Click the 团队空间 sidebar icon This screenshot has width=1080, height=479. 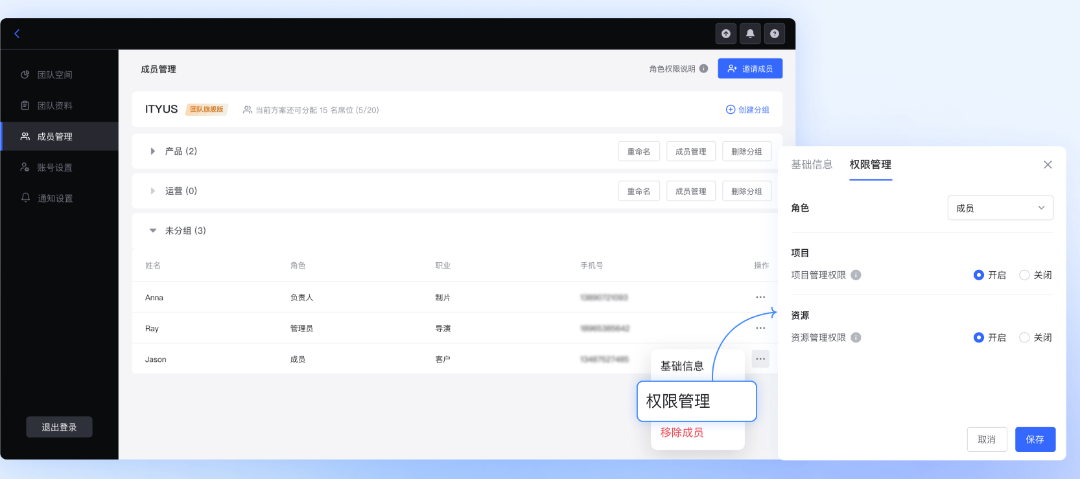click(x=25, y=74)
